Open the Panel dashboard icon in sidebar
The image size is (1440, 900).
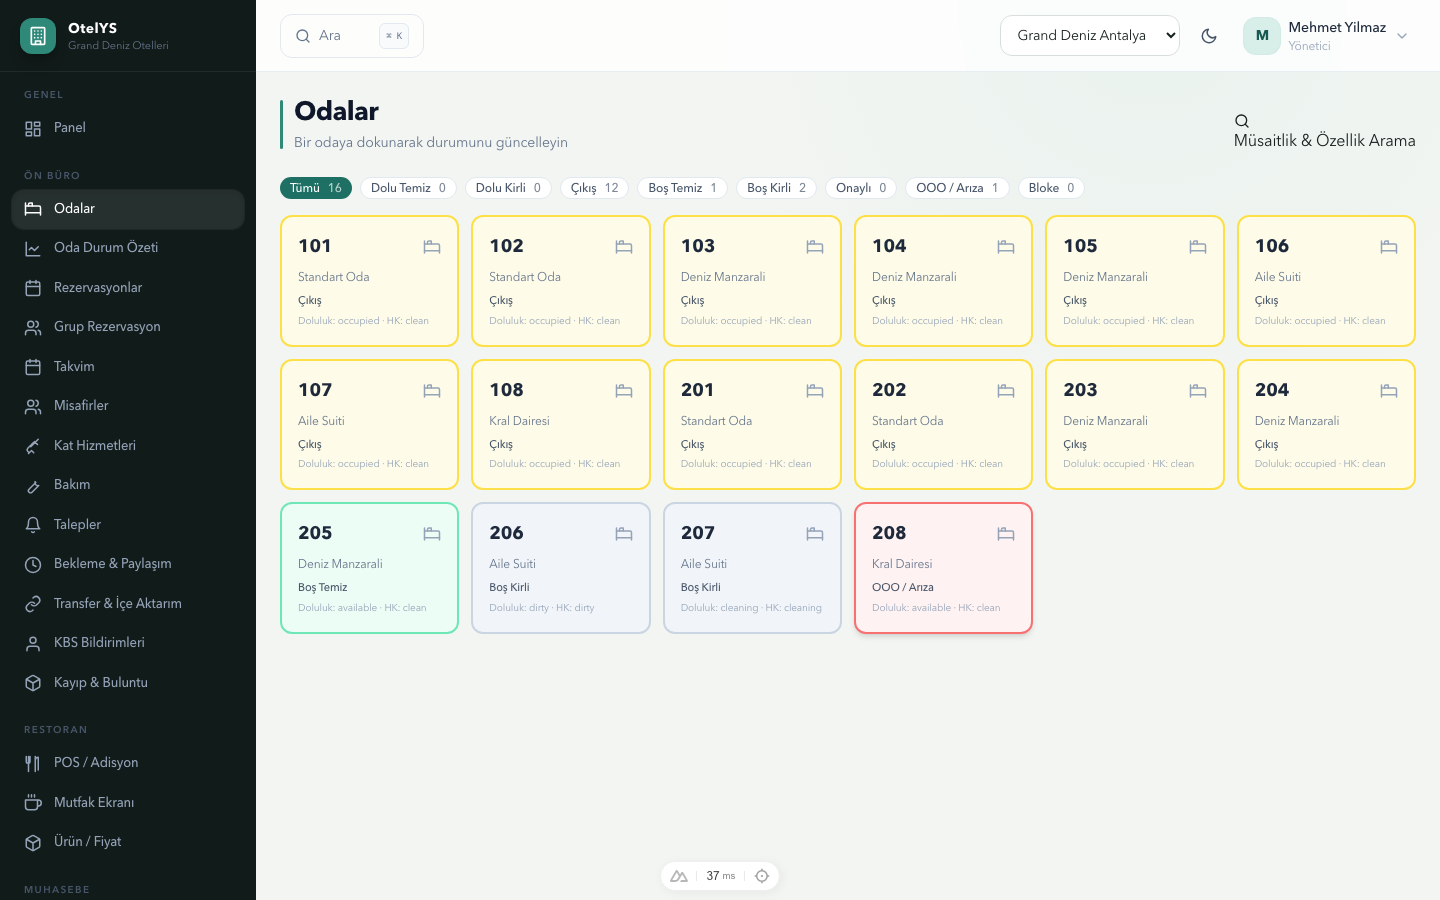point(33,128)
